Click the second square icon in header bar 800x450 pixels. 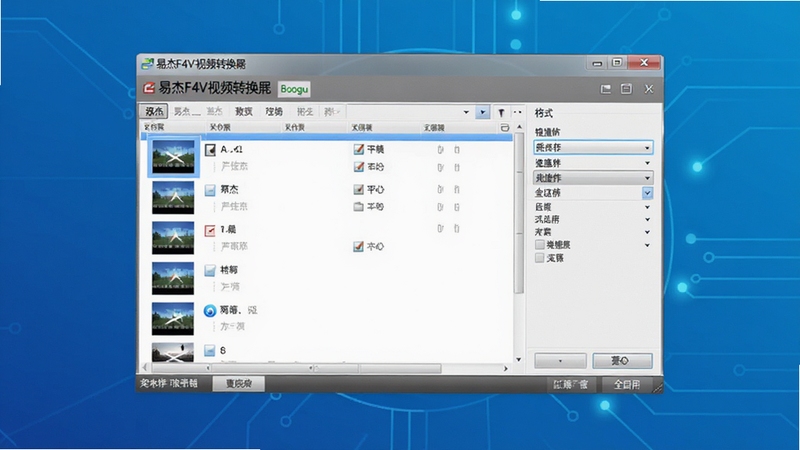(626, 89)
